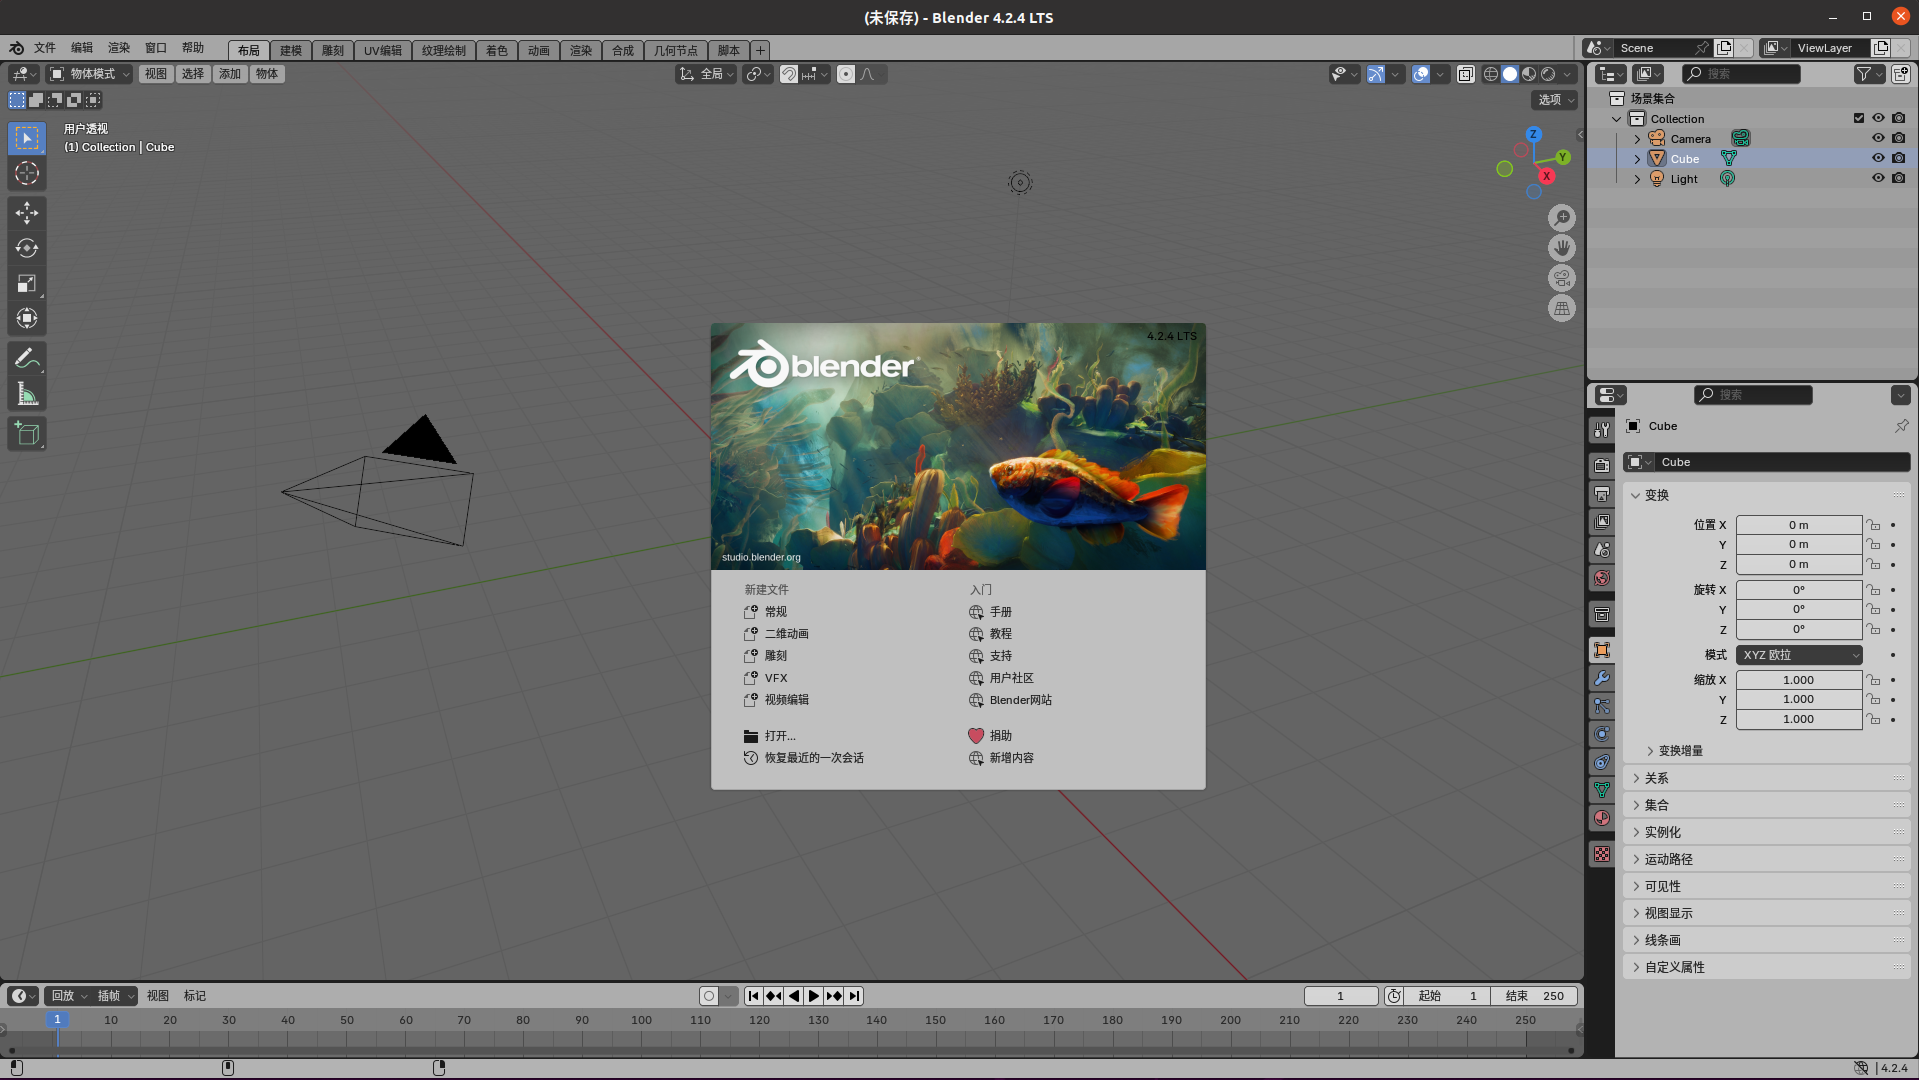The height and width of the screenshot is (1080, 1919).
Task: Open the Playback dropdown in timeline
Action: [69, 996]
